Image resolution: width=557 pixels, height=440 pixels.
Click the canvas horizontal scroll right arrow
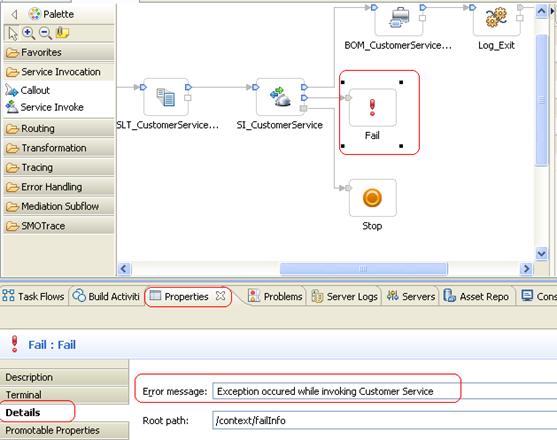tap(526, 268)
